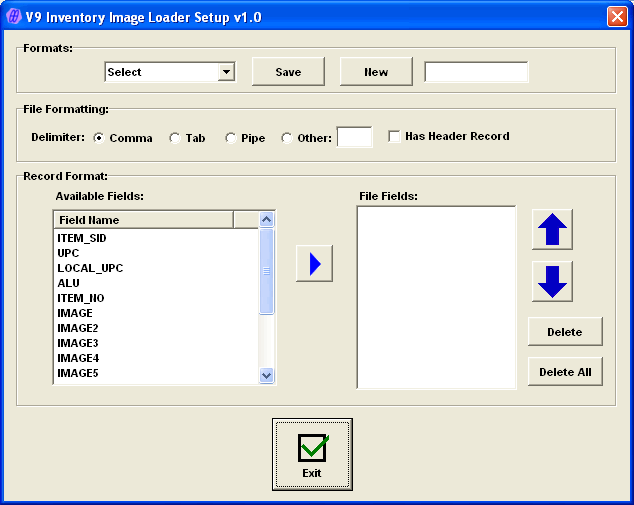Select the UPC field

(156, 253)
